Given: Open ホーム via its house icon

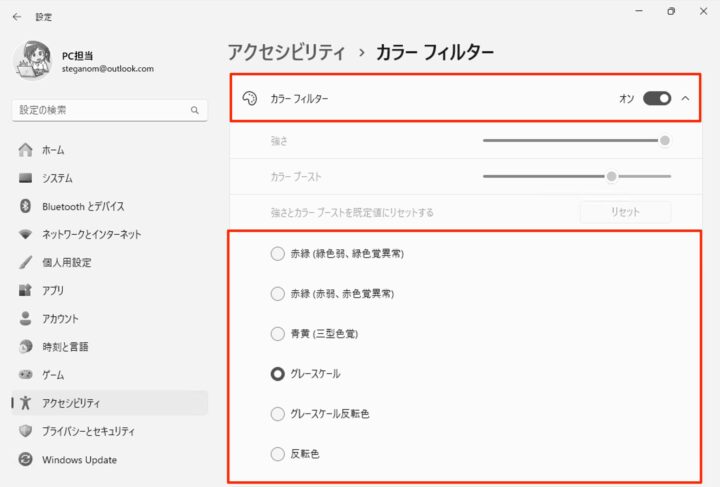Looking at the screenshot, I should [x=26, y=150].
